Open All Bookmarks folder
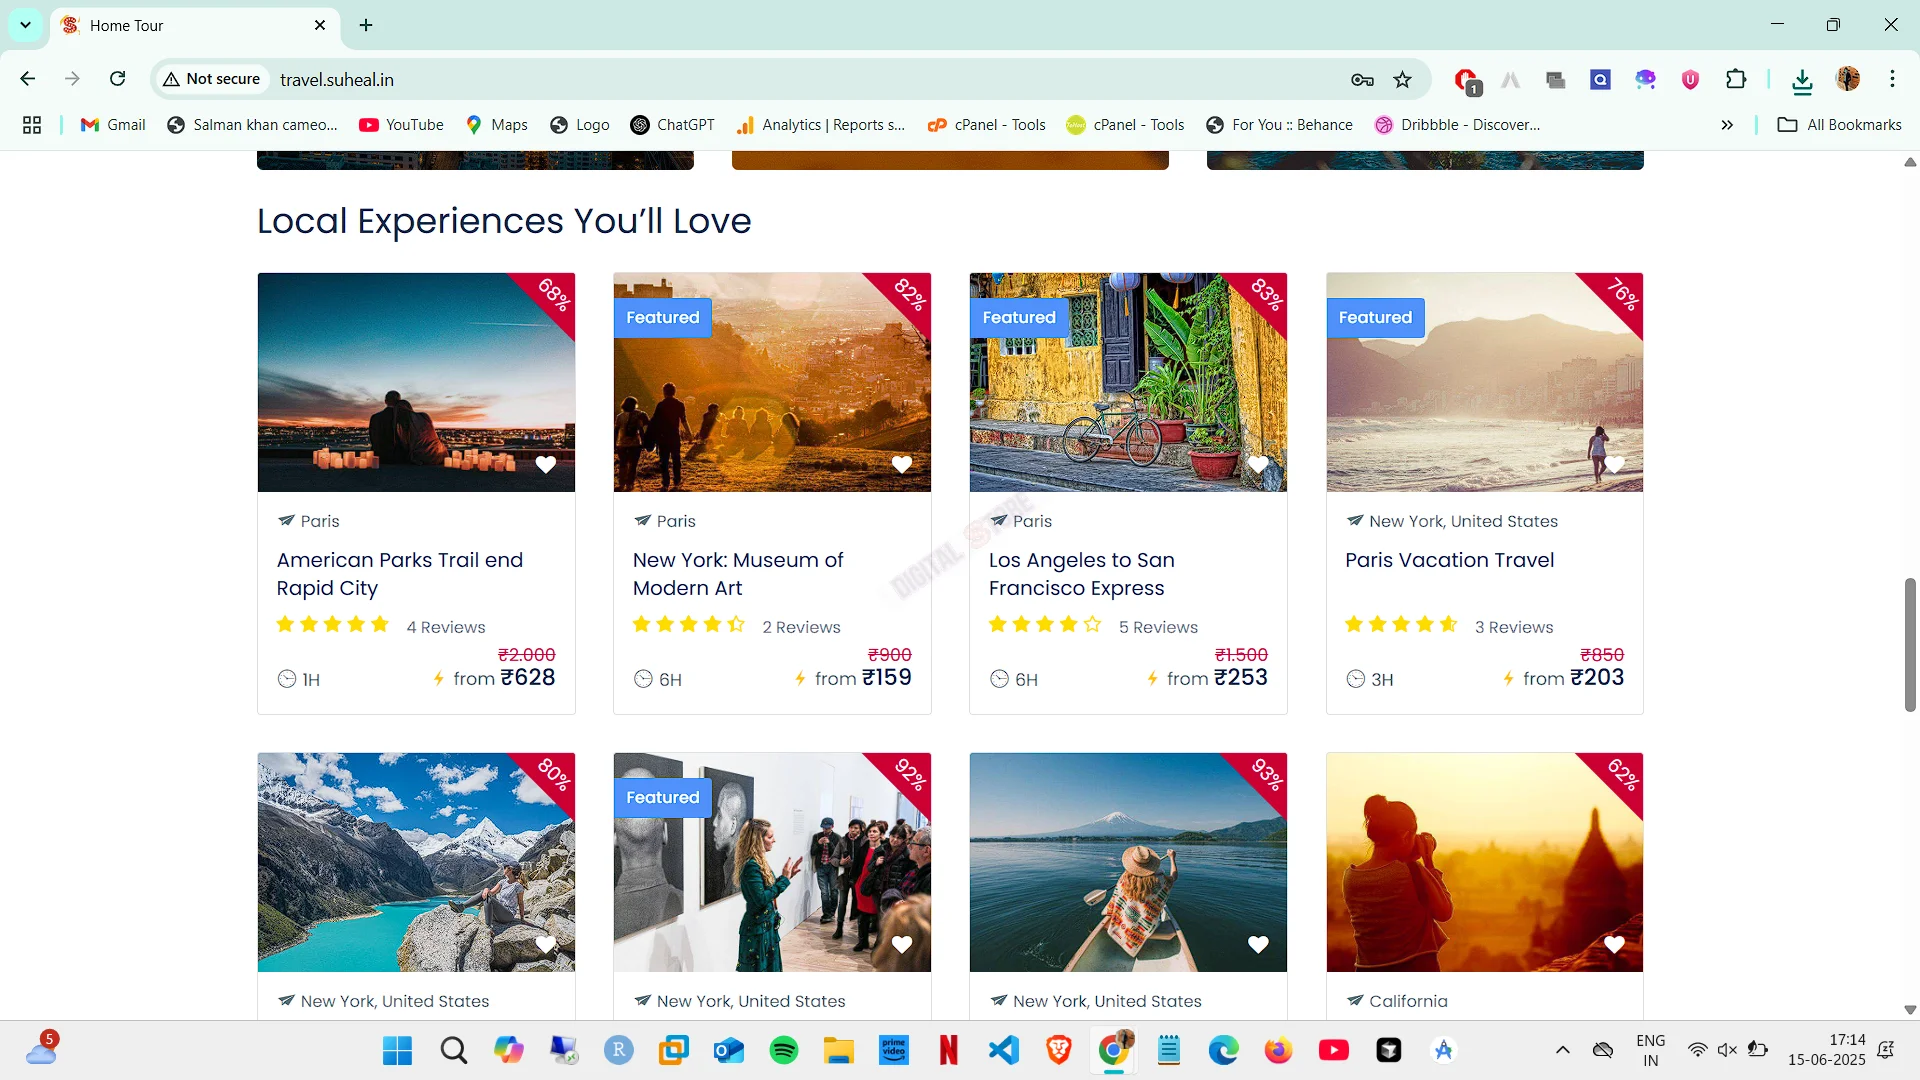Image resolution: width=1920 pixels, height=1080 pixels. tap(1840, 125)
